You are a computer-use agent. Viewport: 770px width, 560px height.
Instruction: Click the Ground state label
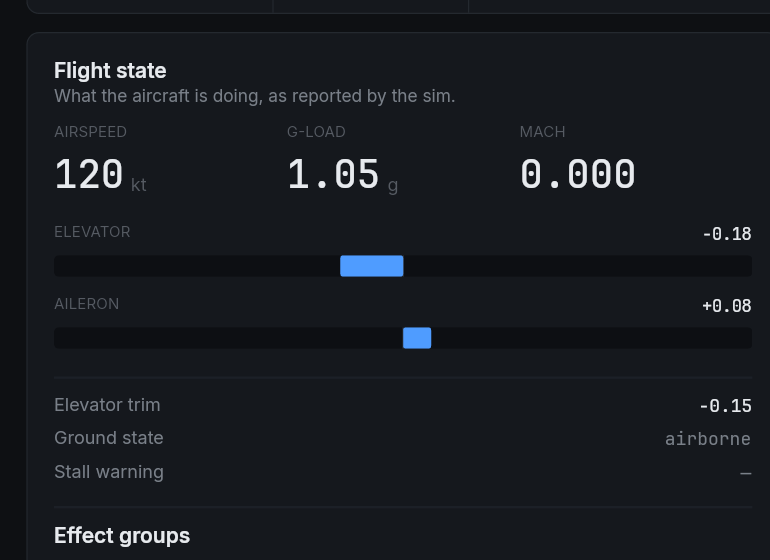click(109, 438)
